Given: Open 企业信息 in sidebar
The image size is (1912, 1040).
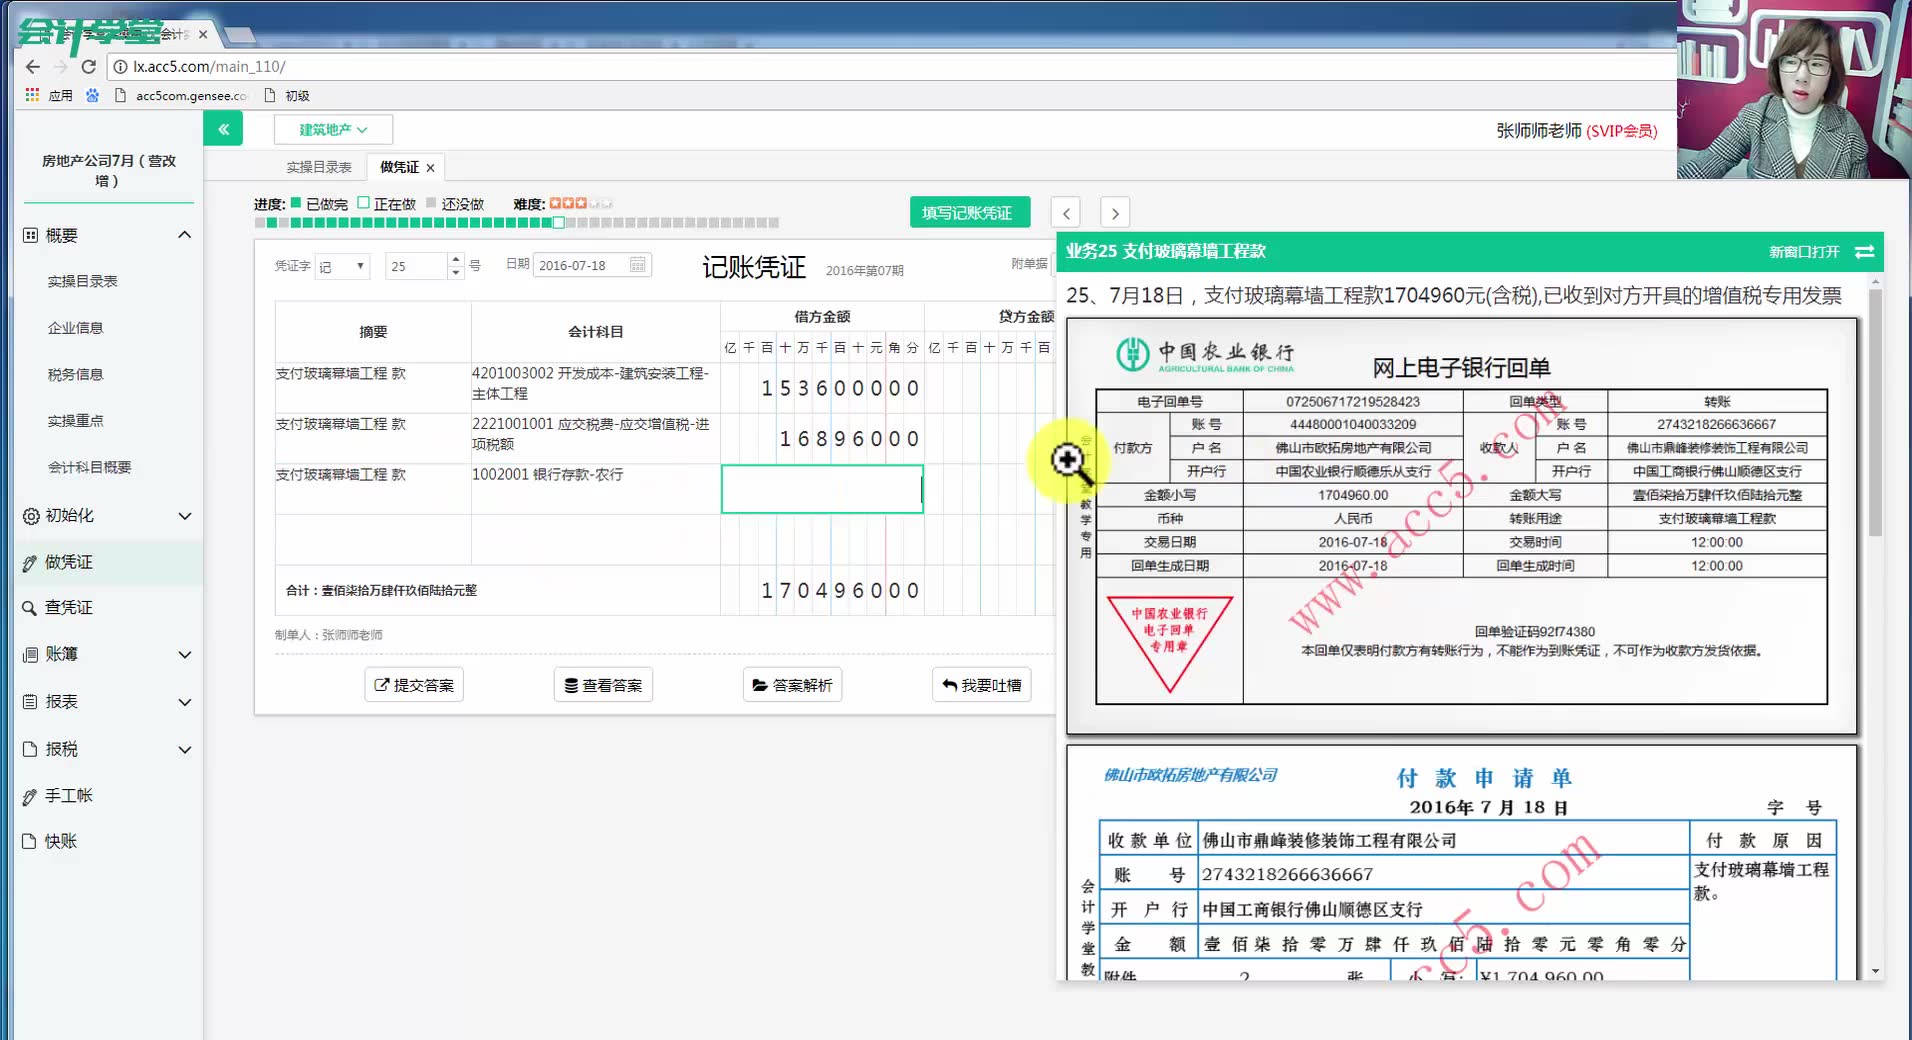Looking at the screenshot, I should (x=76, y=328).
